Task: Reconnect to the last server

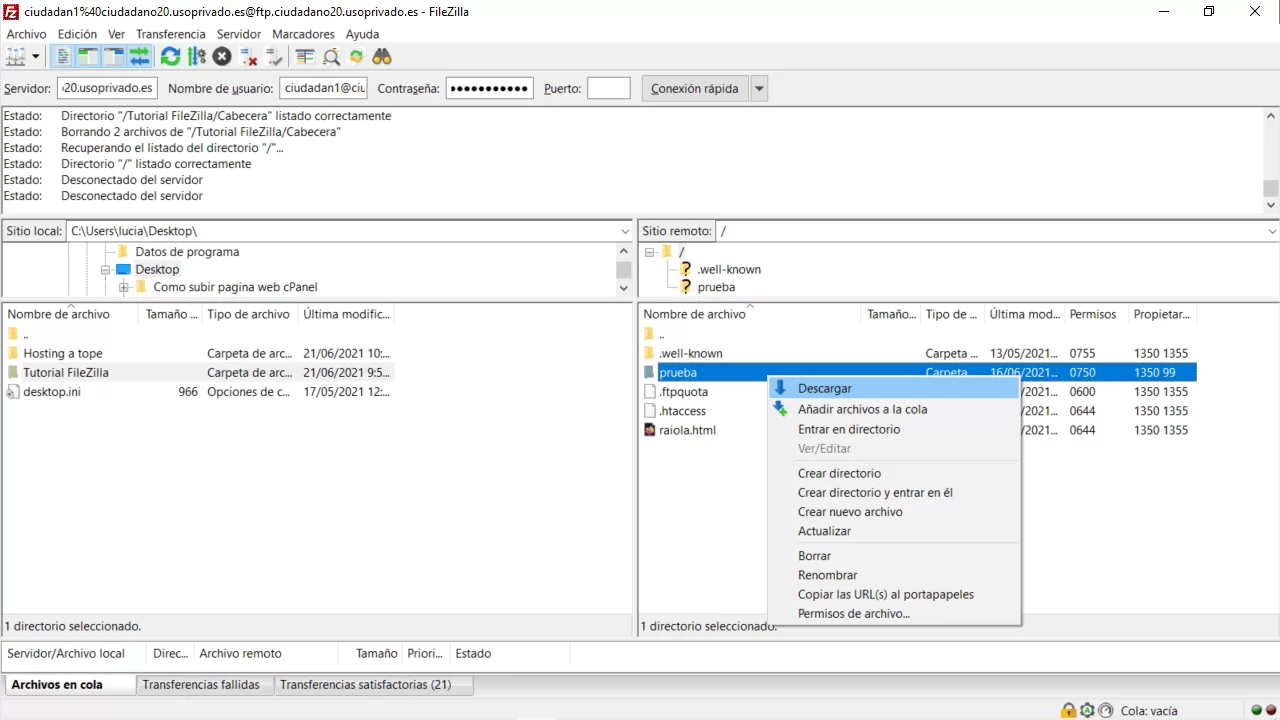Action: click(273, 57)
